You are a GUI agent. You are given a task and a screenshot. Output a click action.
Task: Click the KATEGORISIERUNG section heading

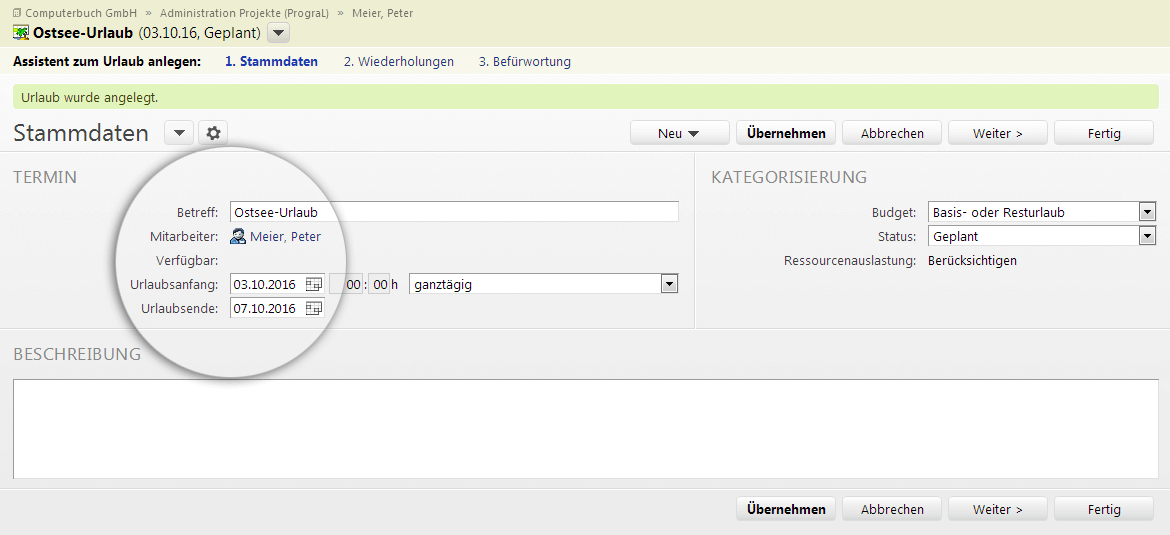coord(789,177)
